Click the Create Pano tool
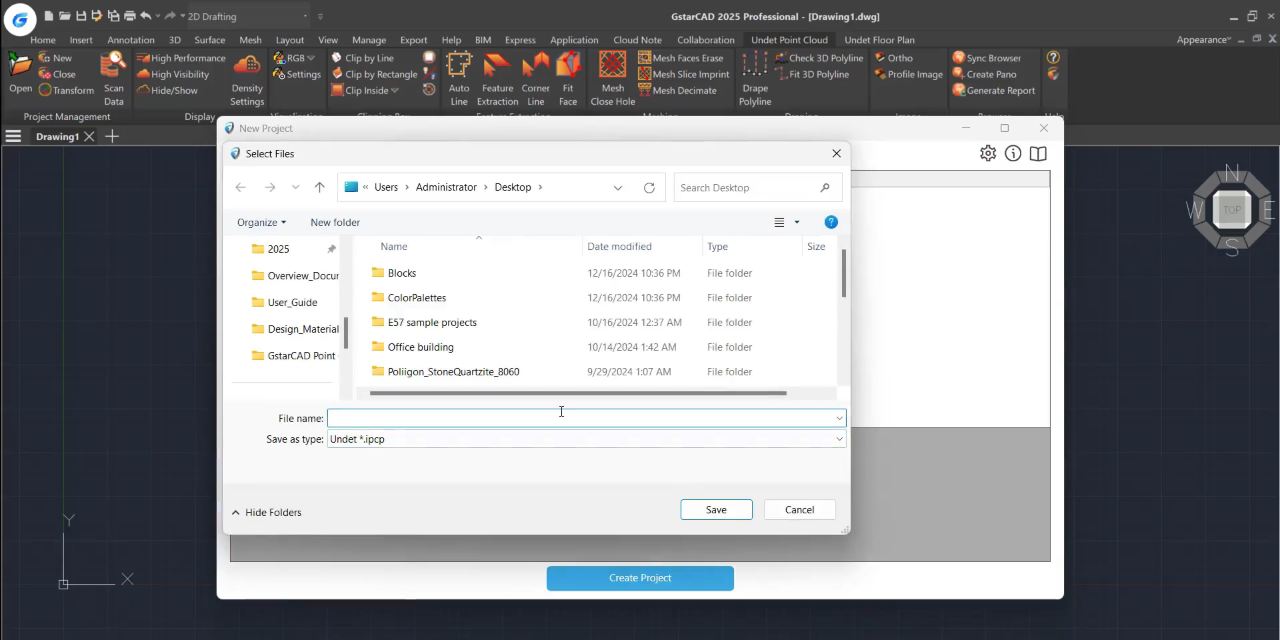Screen dimensions: 1280x640 pyautogui.click(x=985, y=74)
